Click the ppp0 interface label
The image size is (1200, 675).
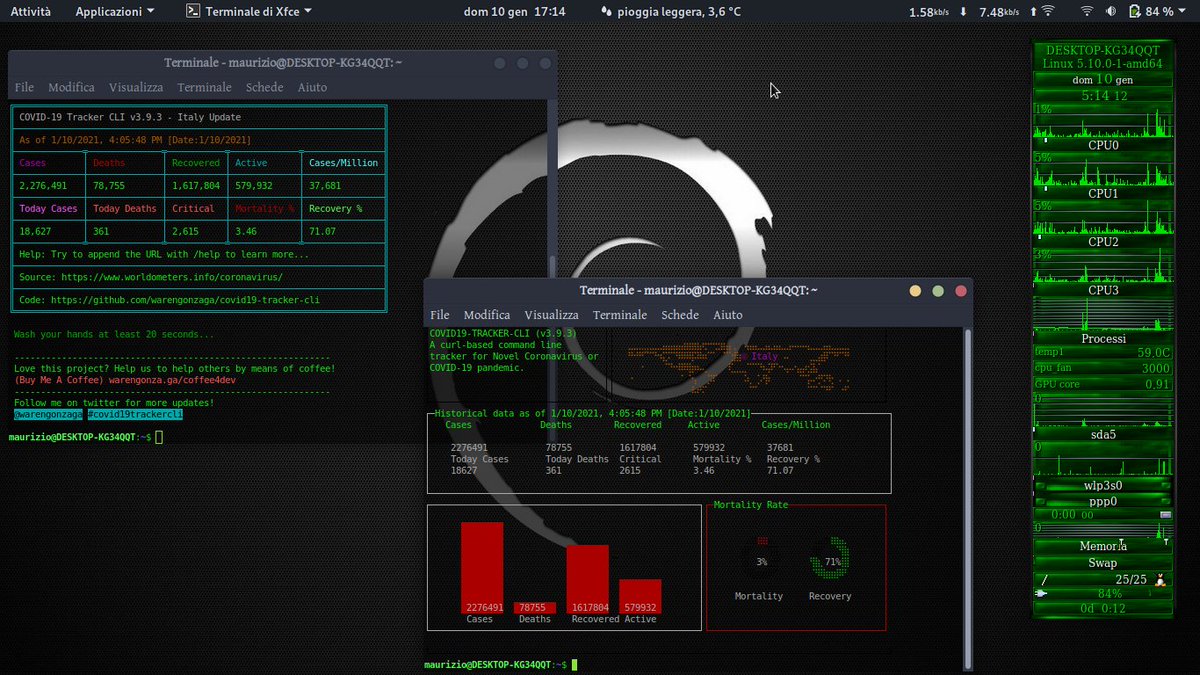[x=1103, y=501]
